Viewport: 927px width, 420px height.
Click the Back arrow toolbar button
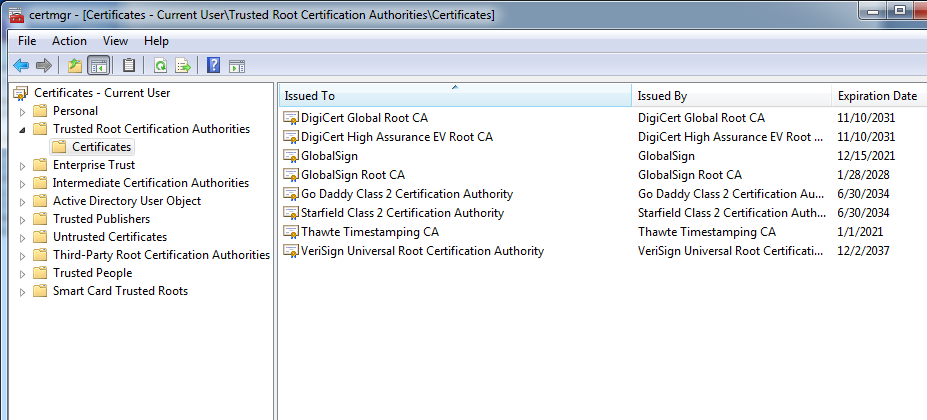pyautogui.click(x=20, y=66)
